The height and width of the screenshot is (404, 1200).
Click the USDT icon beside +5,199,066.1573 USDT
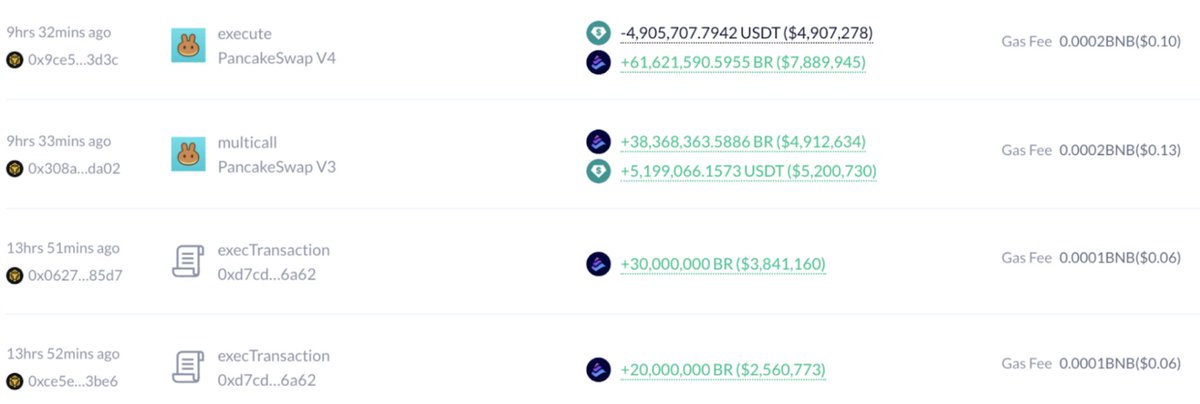(598, 171)
